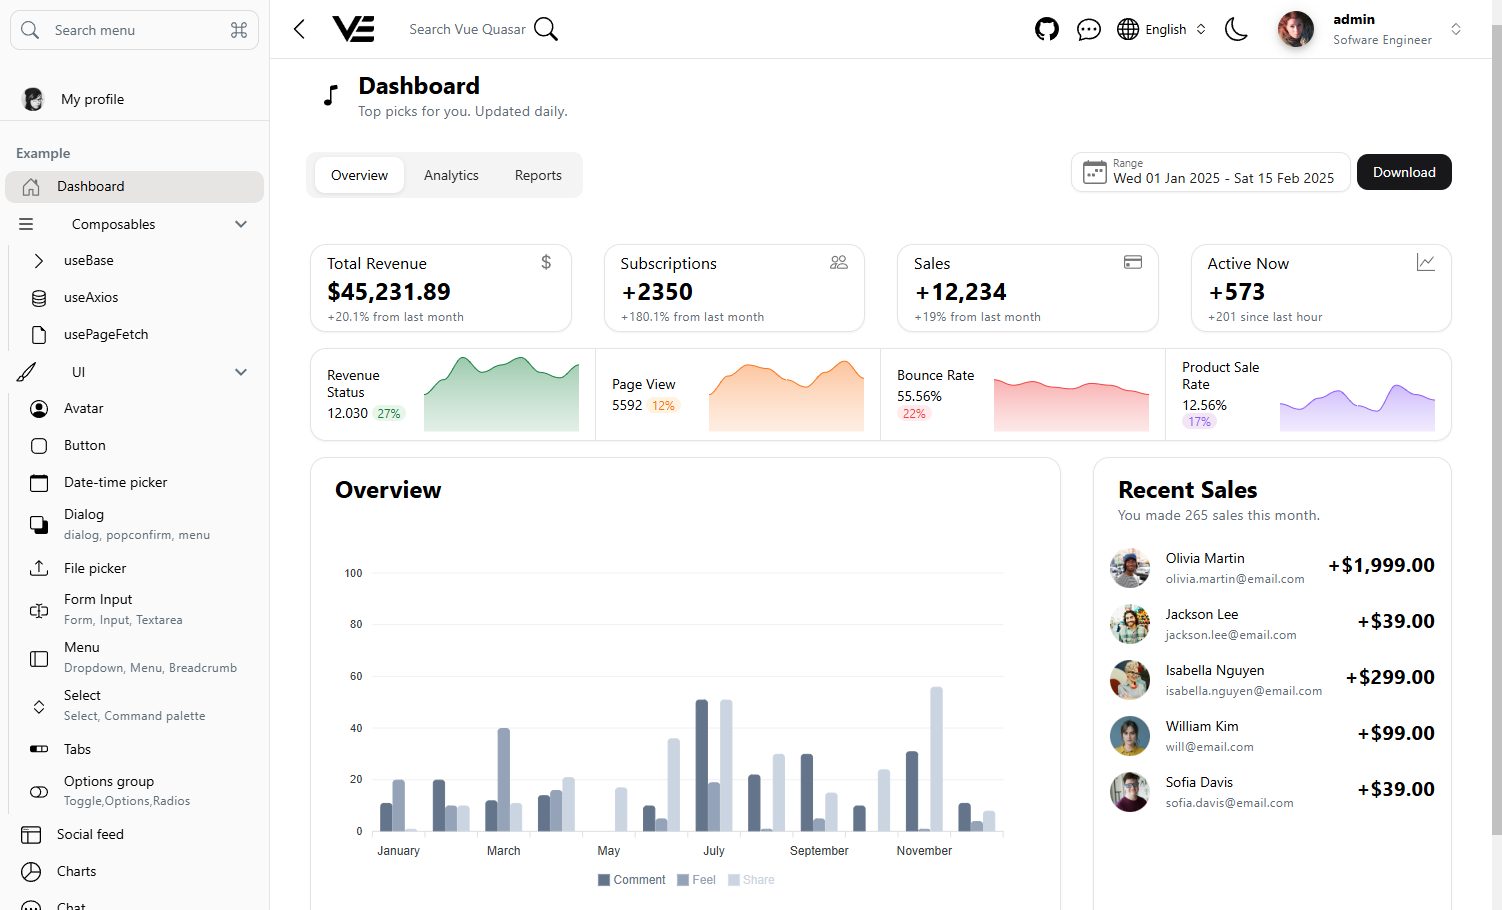Switch to the Analytics tab

(451, 174)
